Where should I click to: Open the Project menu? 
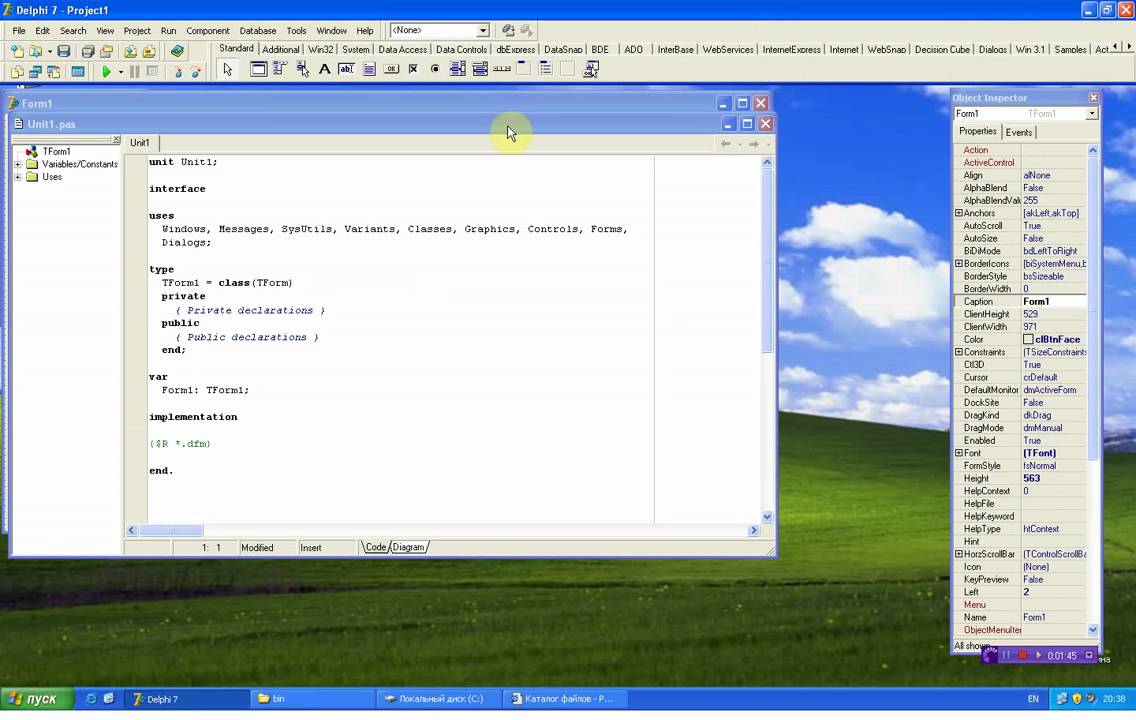(x=137, y=30)
